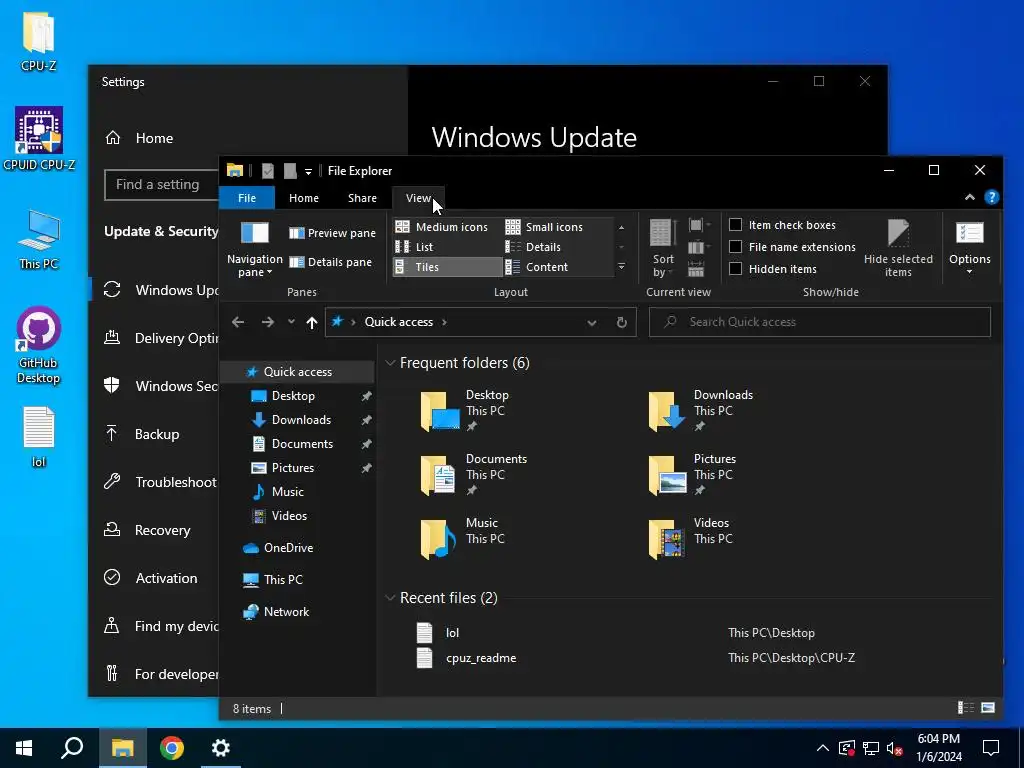Select the Pictures folder tile
The image size is (1024, 768).
point(692,474)
